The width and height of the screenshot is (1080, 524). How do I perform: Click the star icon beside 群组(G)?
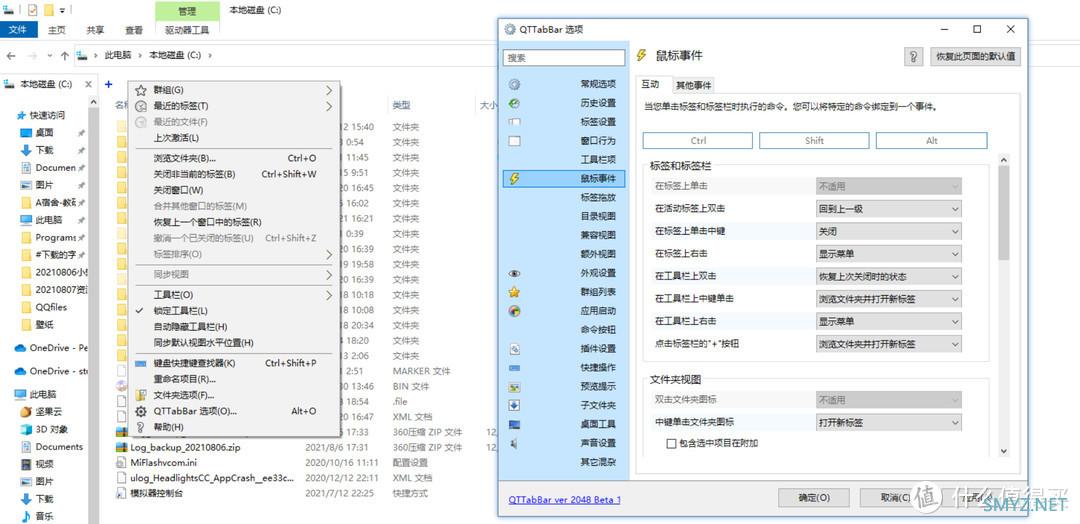pos(141,90)
